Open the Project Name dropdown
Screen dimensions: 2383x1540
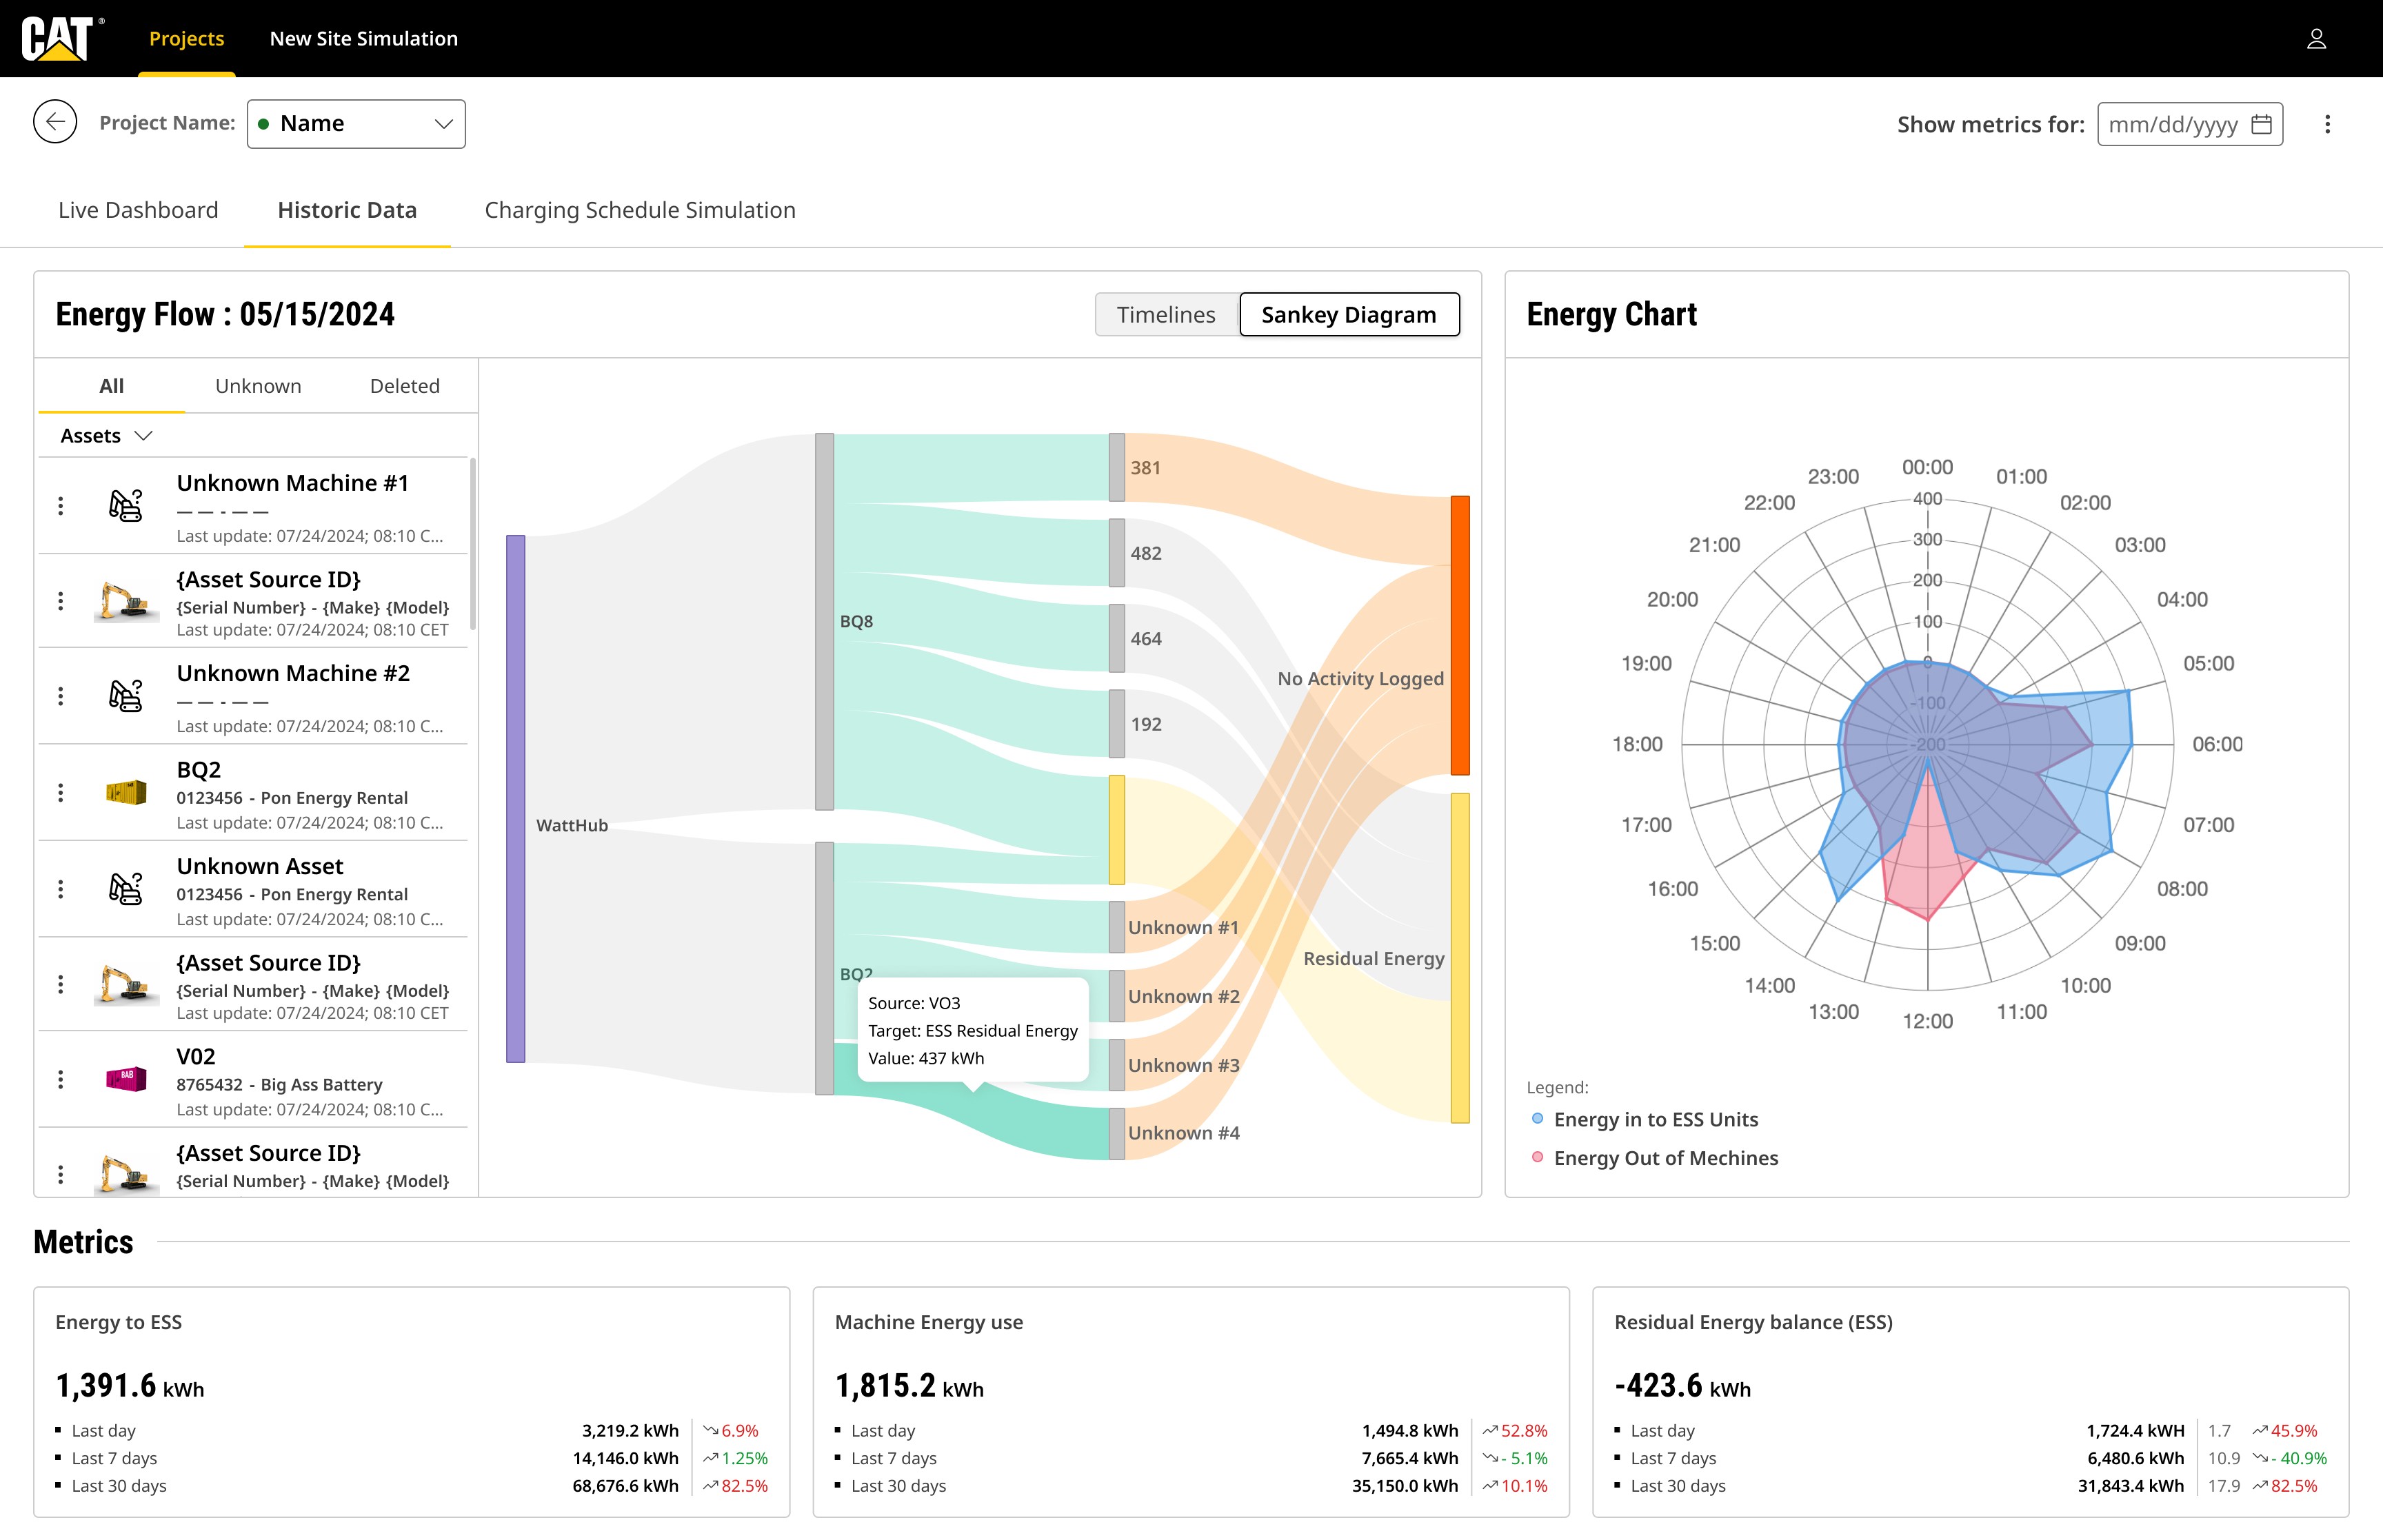coord(356,124)
